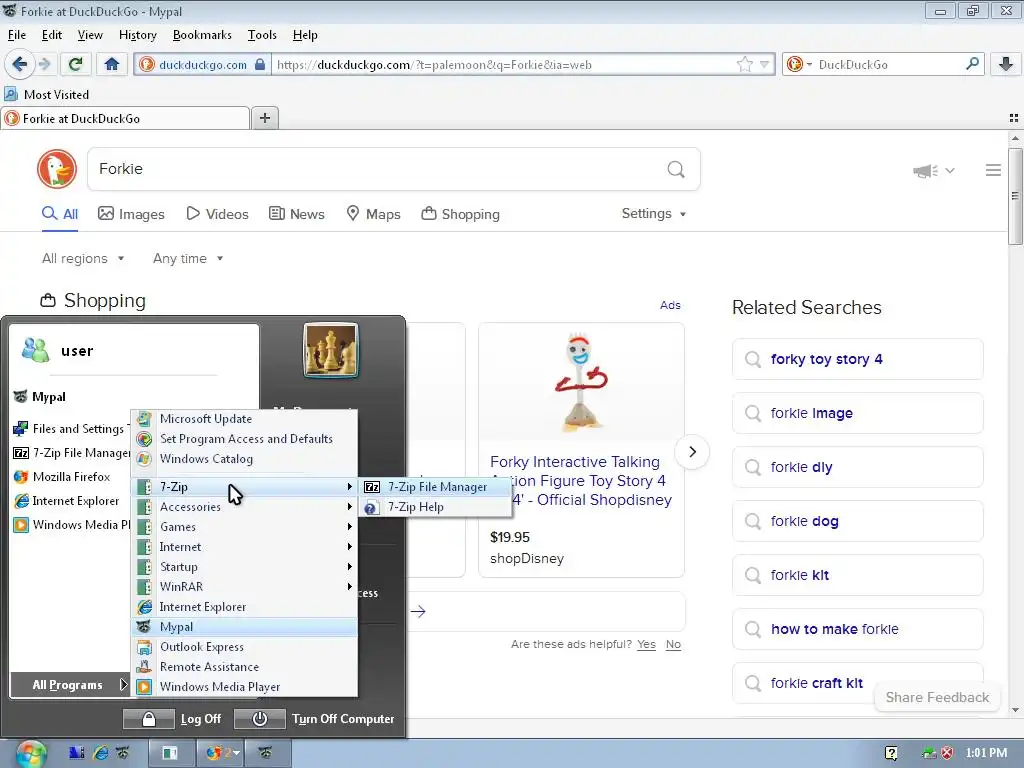Submit search with the Forkie magnifier icon

(x=676, y=170)
